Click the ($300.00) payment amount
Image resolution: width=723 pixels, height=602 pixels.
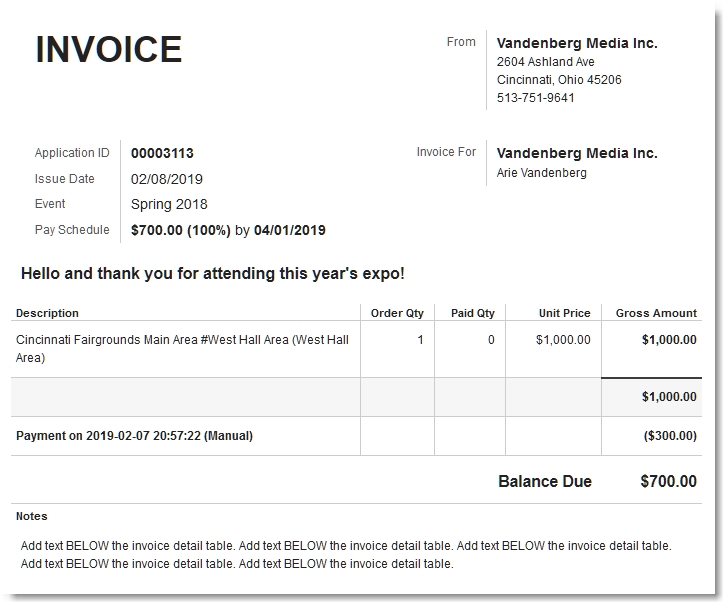coord(670,436)
